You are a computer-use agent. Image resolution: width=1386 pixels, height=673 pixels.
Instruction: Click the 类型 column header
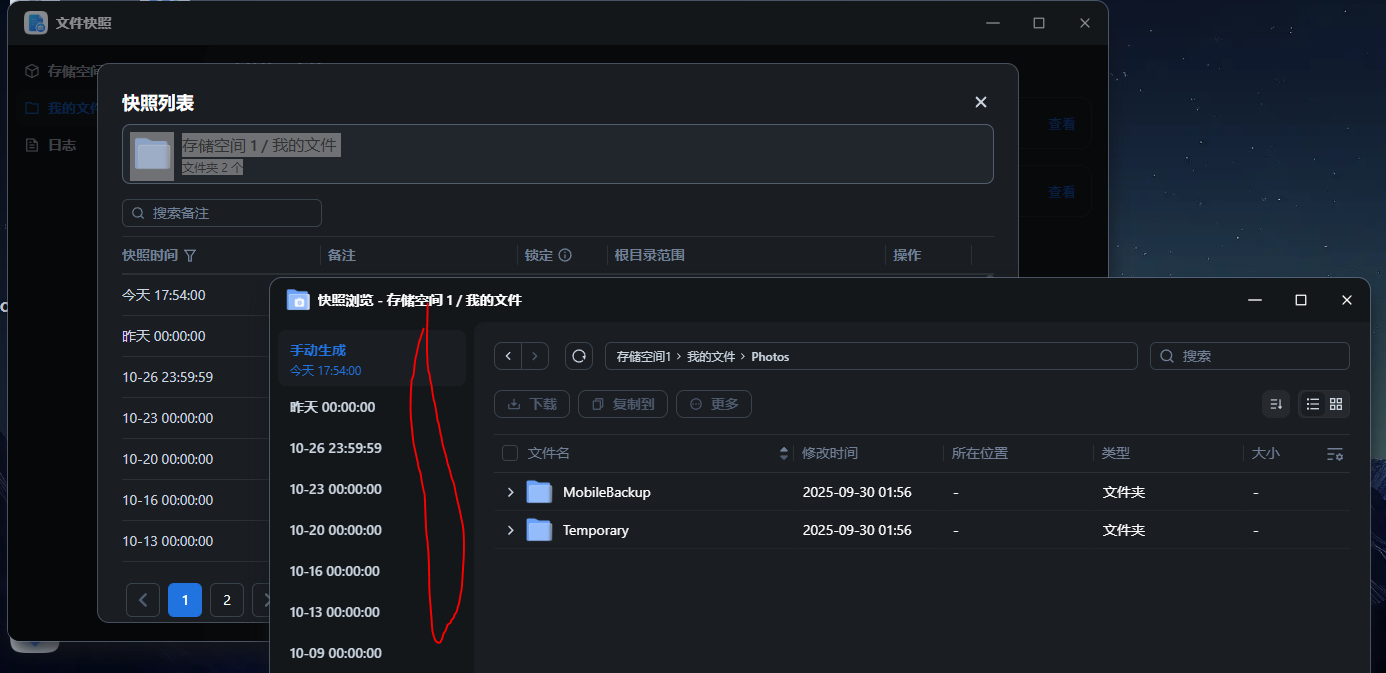click(1116, 453)
